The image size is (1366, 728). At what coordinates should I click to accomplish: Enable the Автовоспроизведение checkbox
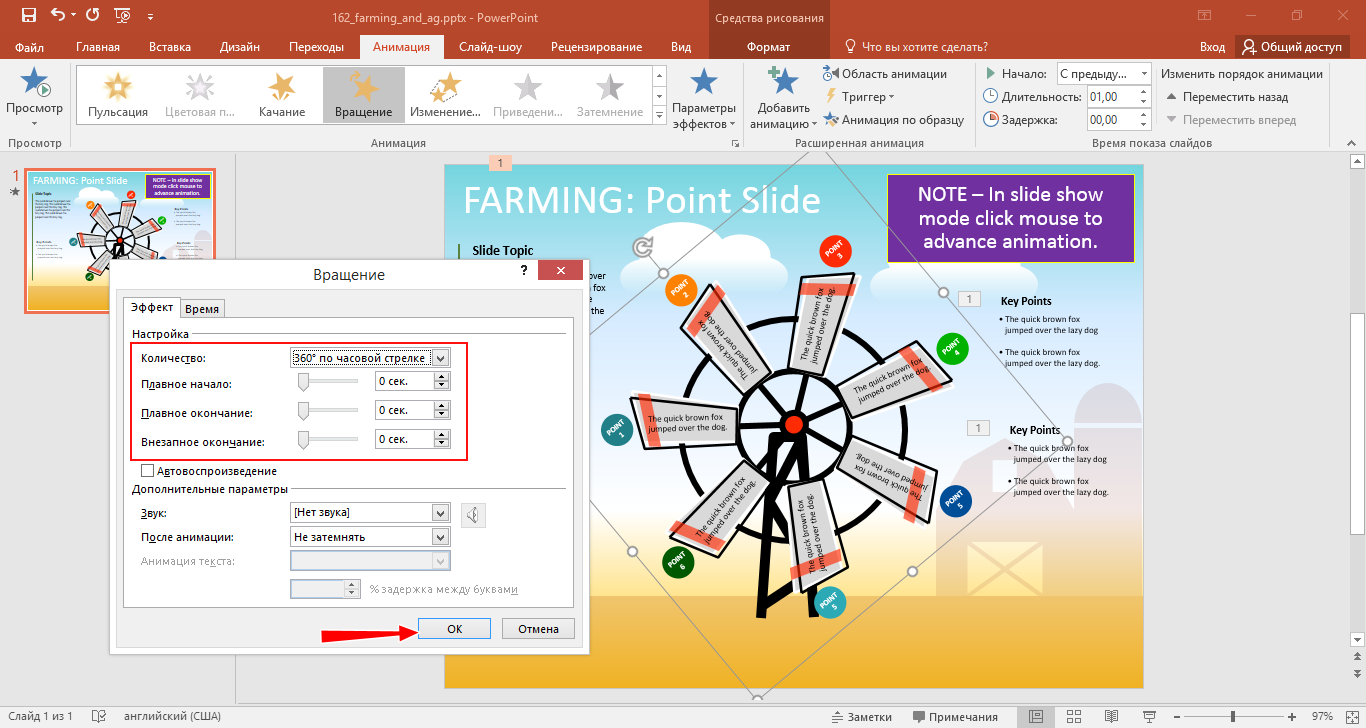coord(148,471)
